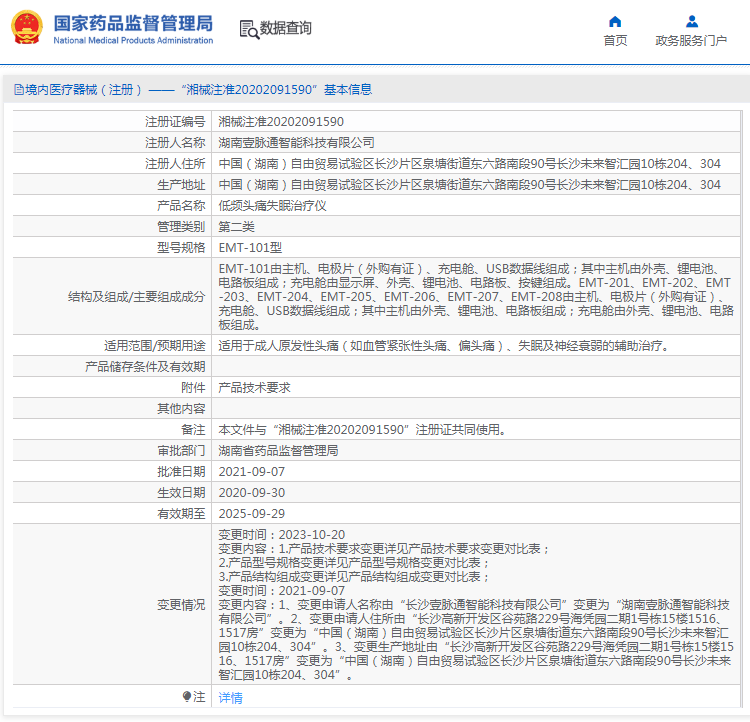Click the home house icon

tap(615, 22)
